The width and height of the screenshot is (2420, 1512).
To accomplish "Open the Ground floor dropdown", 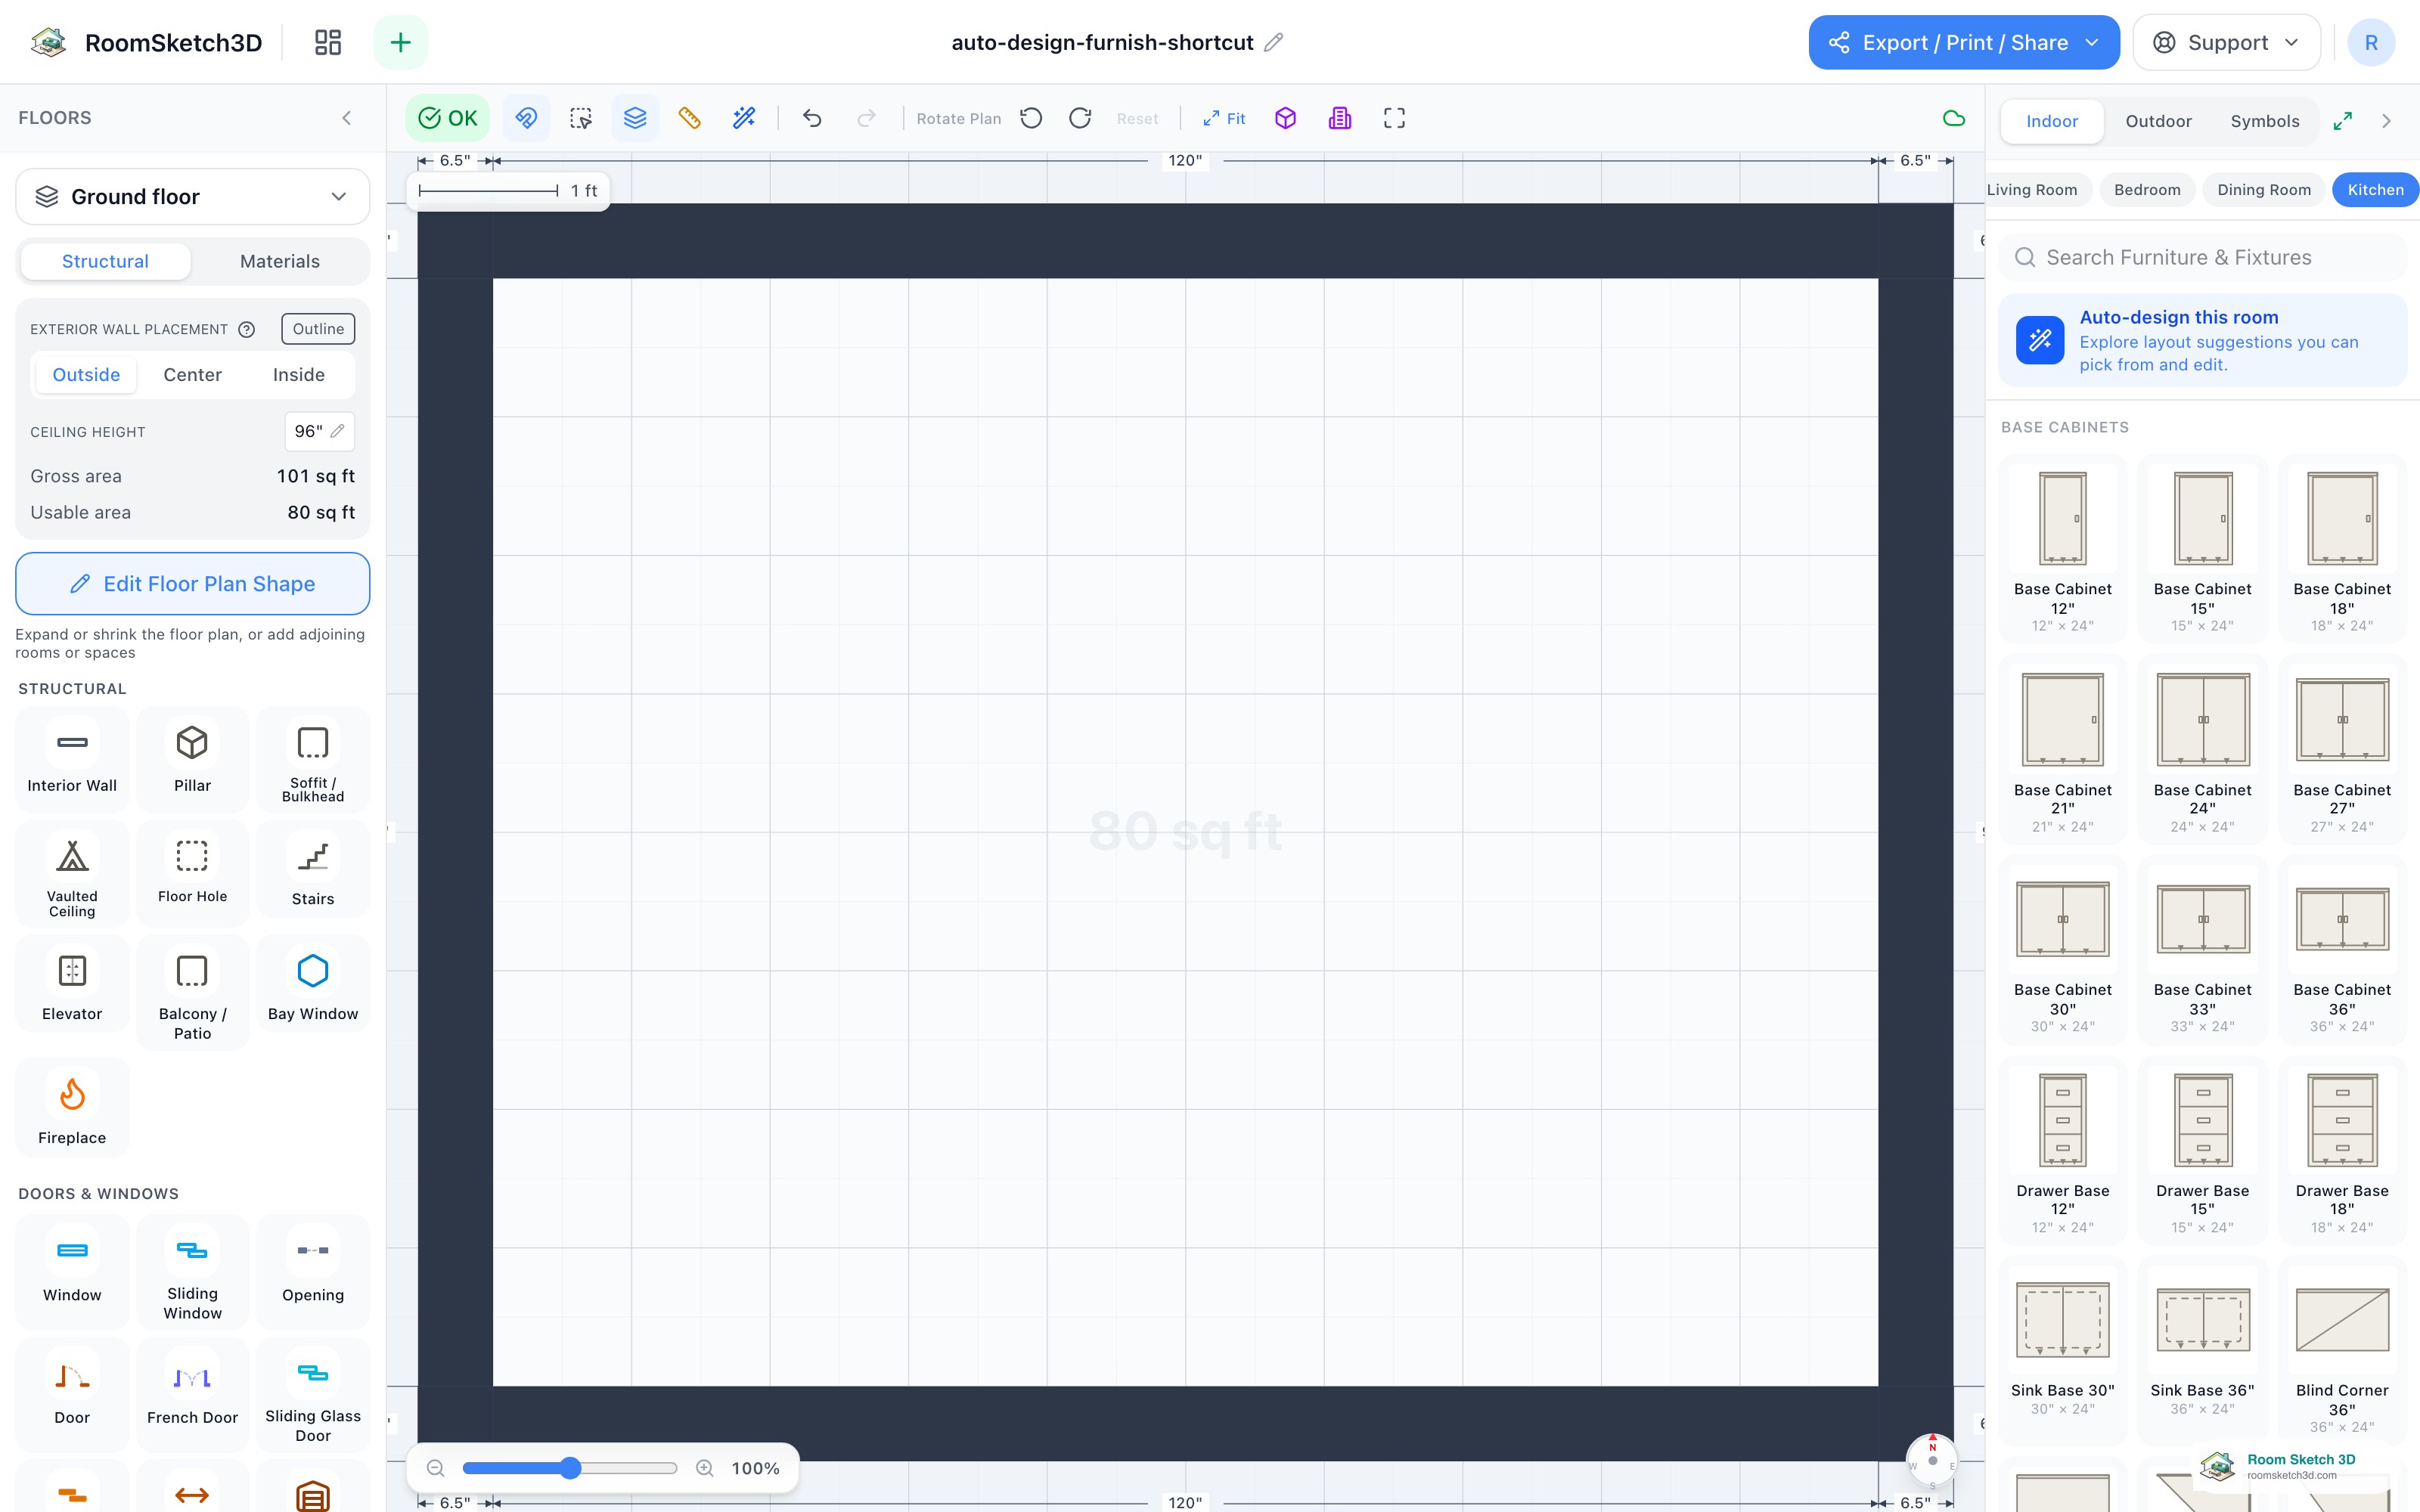I will pos(193,197).
